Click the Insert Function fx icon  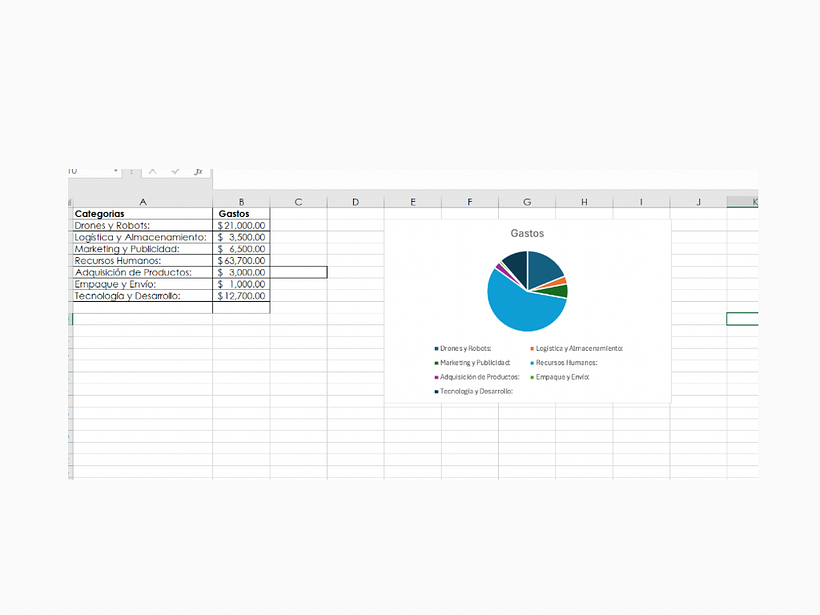point(198,171)
